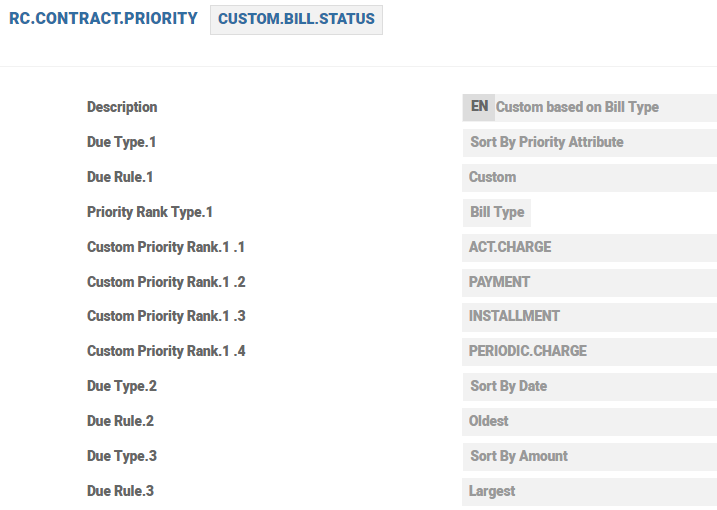Click the 'Priority Rank Type.1' label
The image size is (717, 510).
[150, 212]
